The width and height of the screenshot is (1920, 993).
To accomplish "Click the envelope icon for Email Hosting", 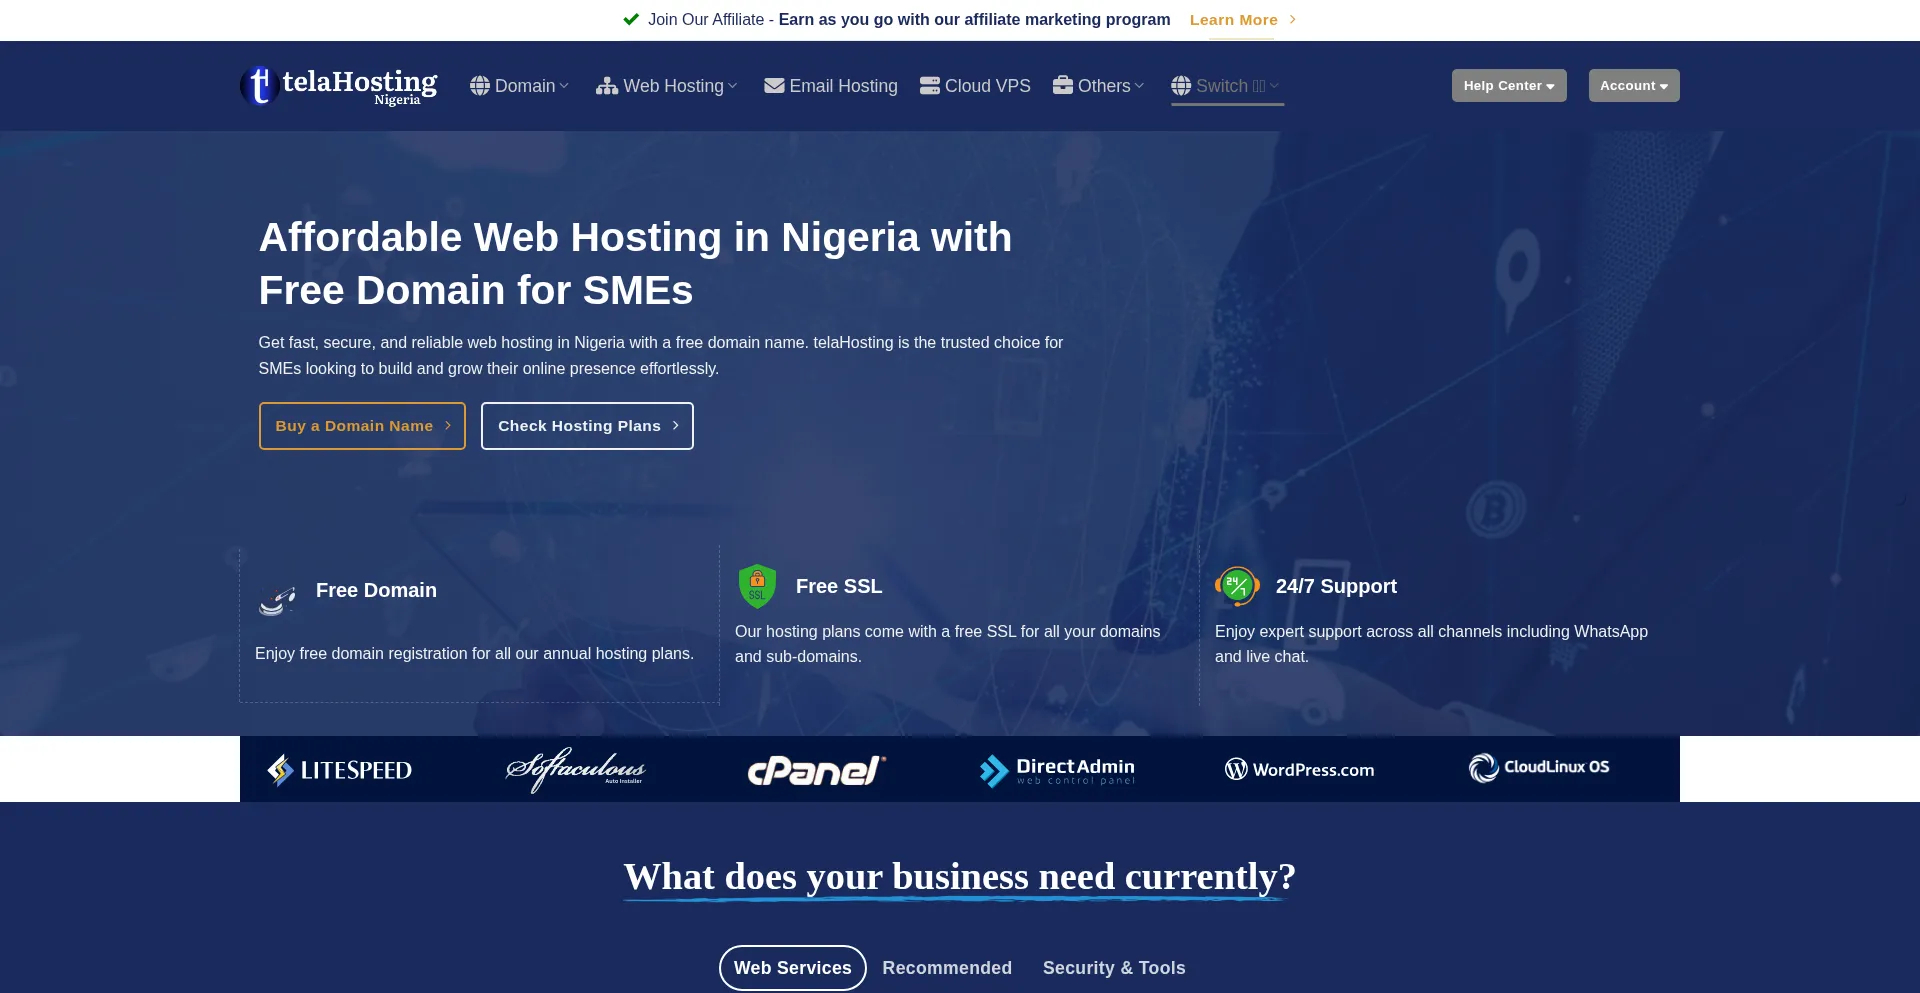I will tap(774, 86).
